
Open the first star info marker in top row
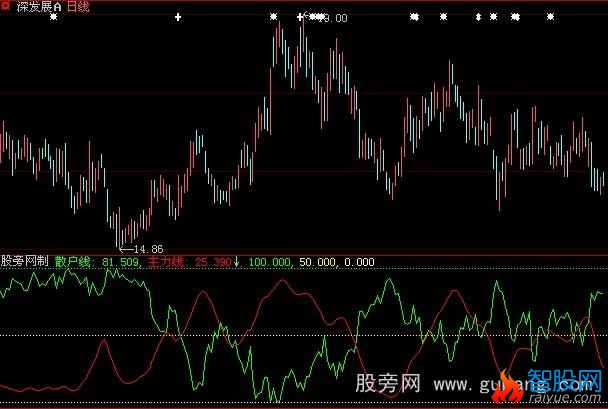(x=54, y=17)
